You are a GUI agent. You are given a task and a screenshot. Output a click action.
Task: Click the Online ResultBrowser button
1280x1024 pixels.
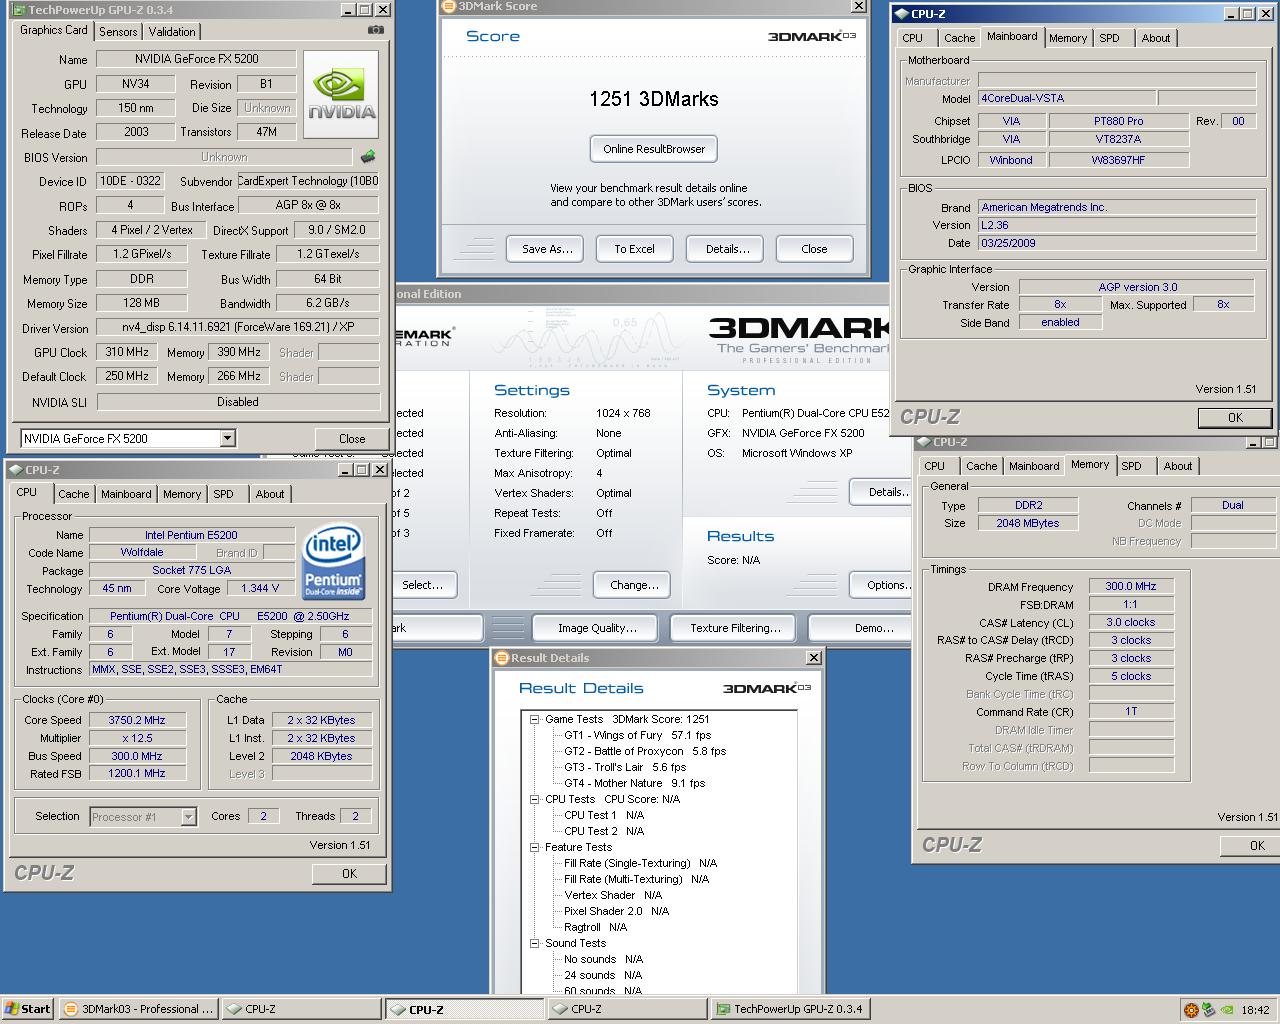(654, 149)
